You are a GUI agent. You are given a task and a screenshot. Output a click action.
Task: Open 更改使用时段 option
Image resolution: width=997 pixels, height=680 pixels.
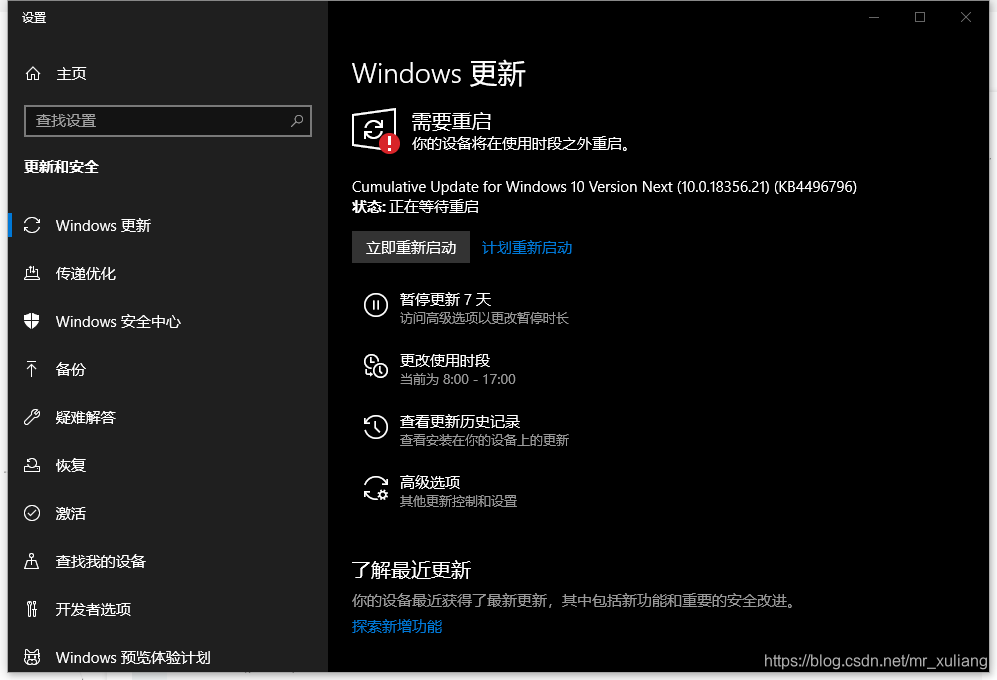439,369
